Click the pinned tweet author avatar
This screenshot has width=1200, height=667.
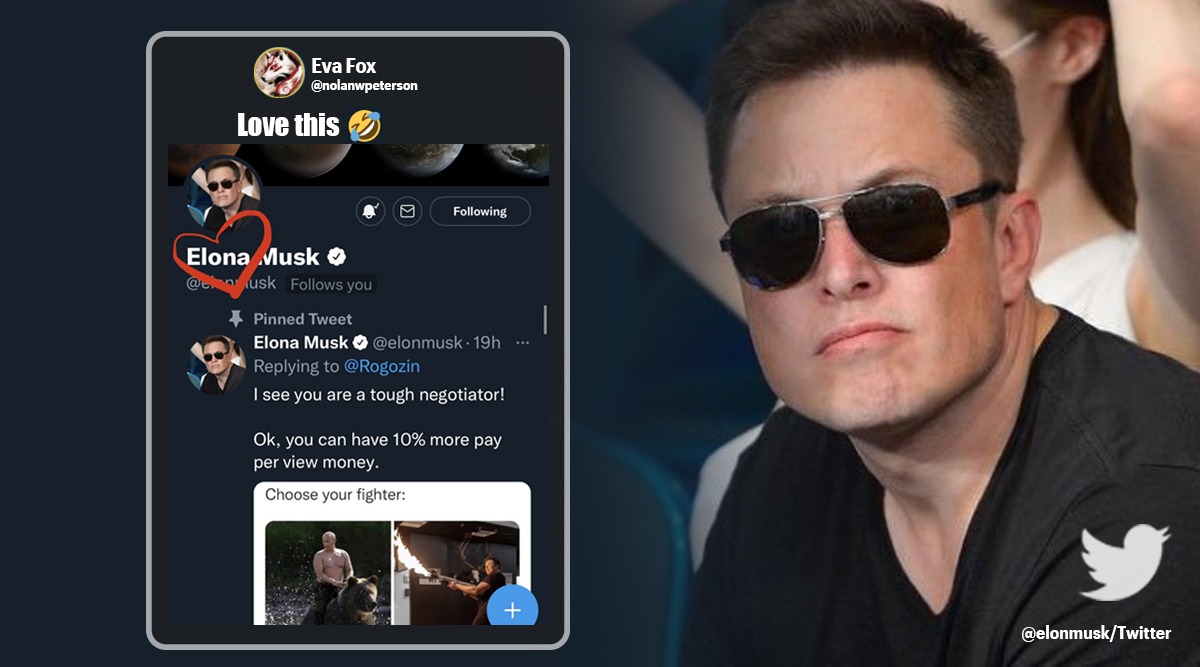tap(217, 364)
